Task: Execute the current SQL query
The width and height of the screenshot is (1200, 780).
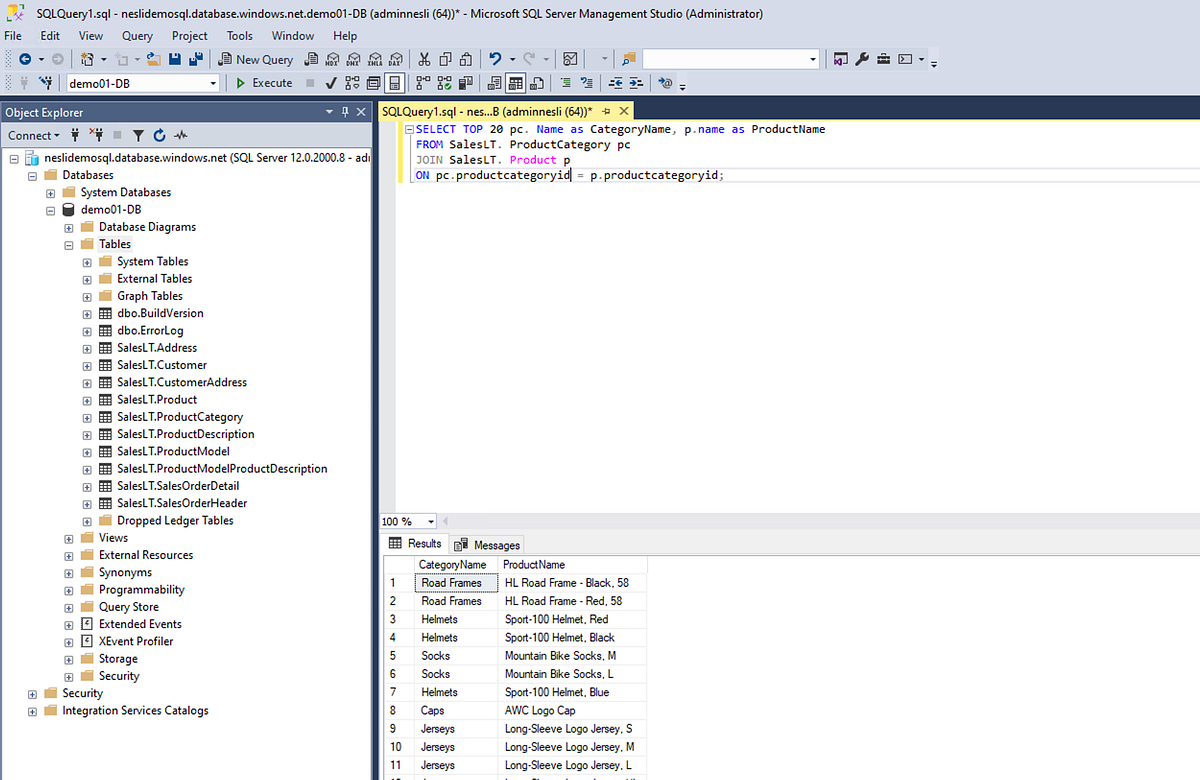Action: pos(264,83)
